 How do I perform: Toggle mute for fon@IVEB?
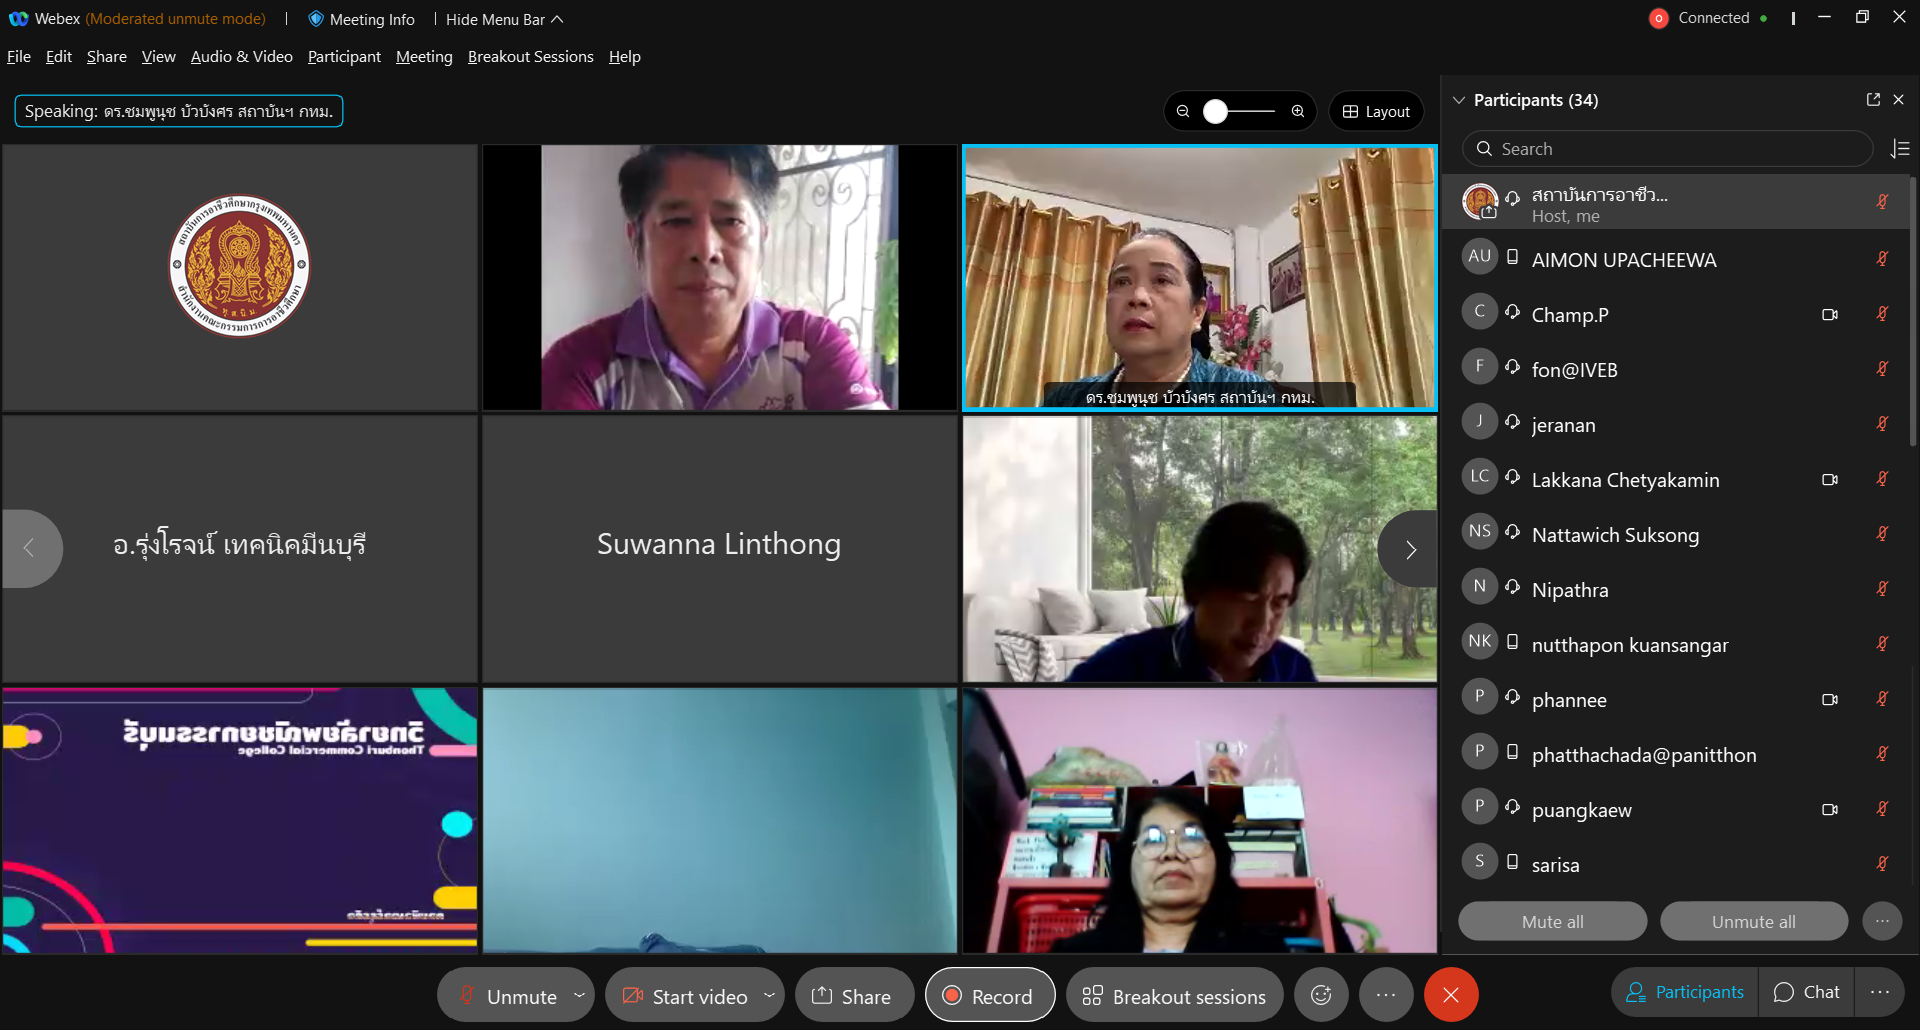[x=1882, y=369]
